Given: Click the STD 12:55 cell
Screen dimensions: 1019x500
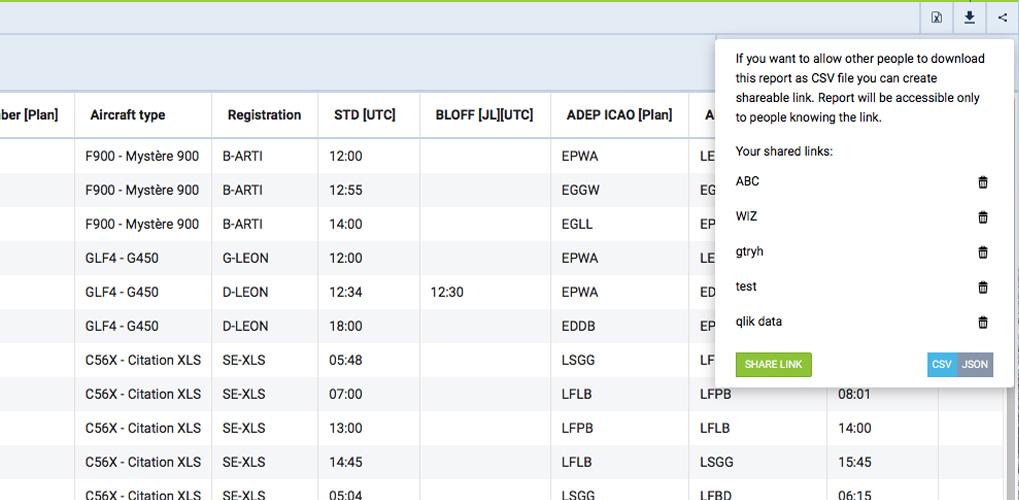Looking at the screenshot, I should point(368,191).
